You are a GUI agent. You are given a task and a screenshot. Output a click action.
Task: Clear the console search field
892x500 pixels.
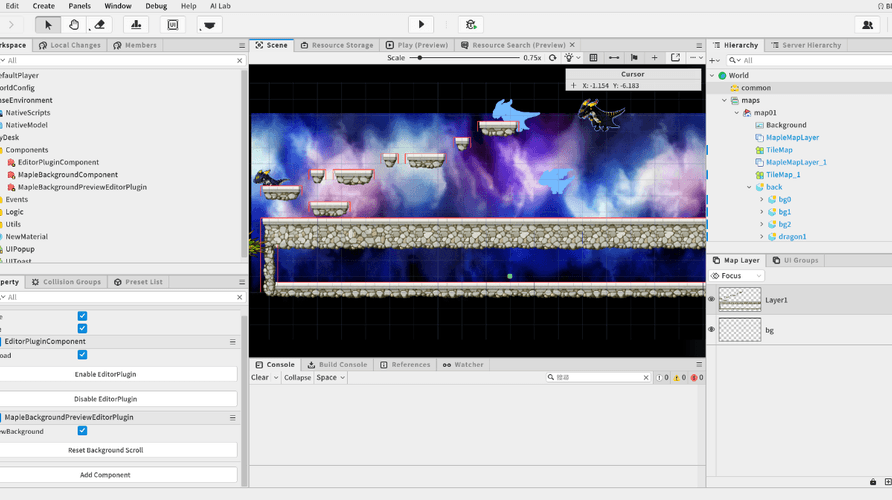646,378
